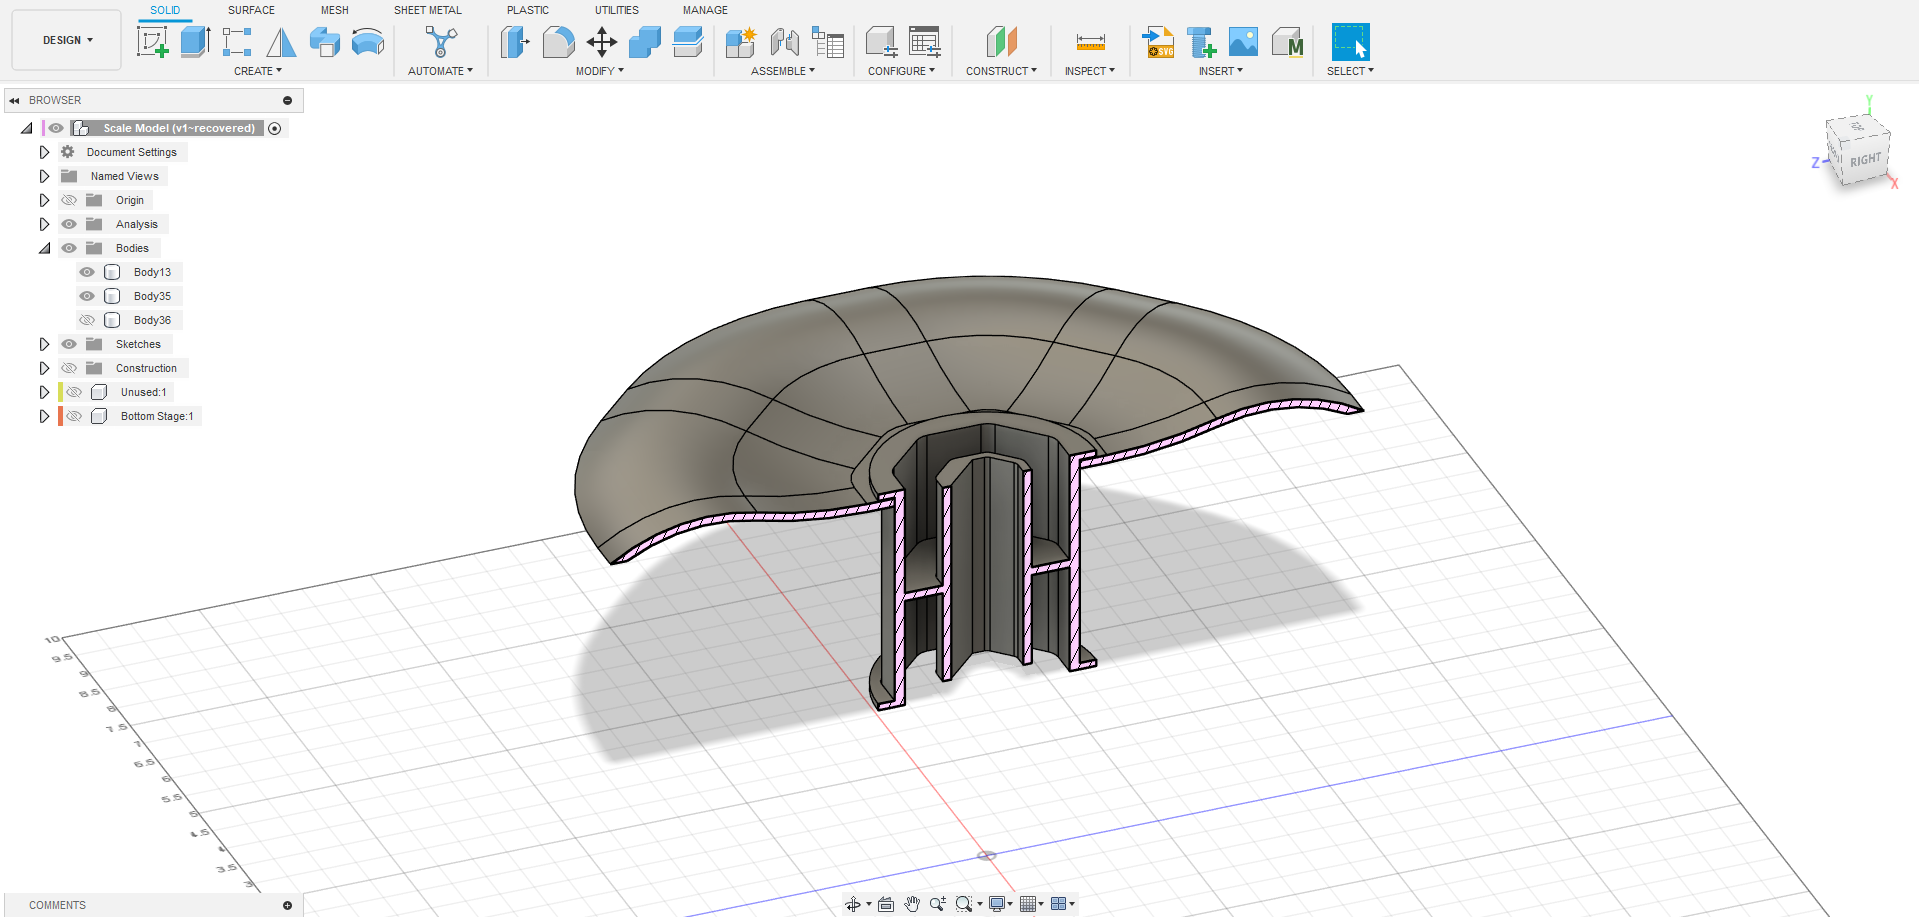Show Bottom Stage:1 component via eye icon
The height and width of the screenshot is (917, 1919).
click(74, 416)
